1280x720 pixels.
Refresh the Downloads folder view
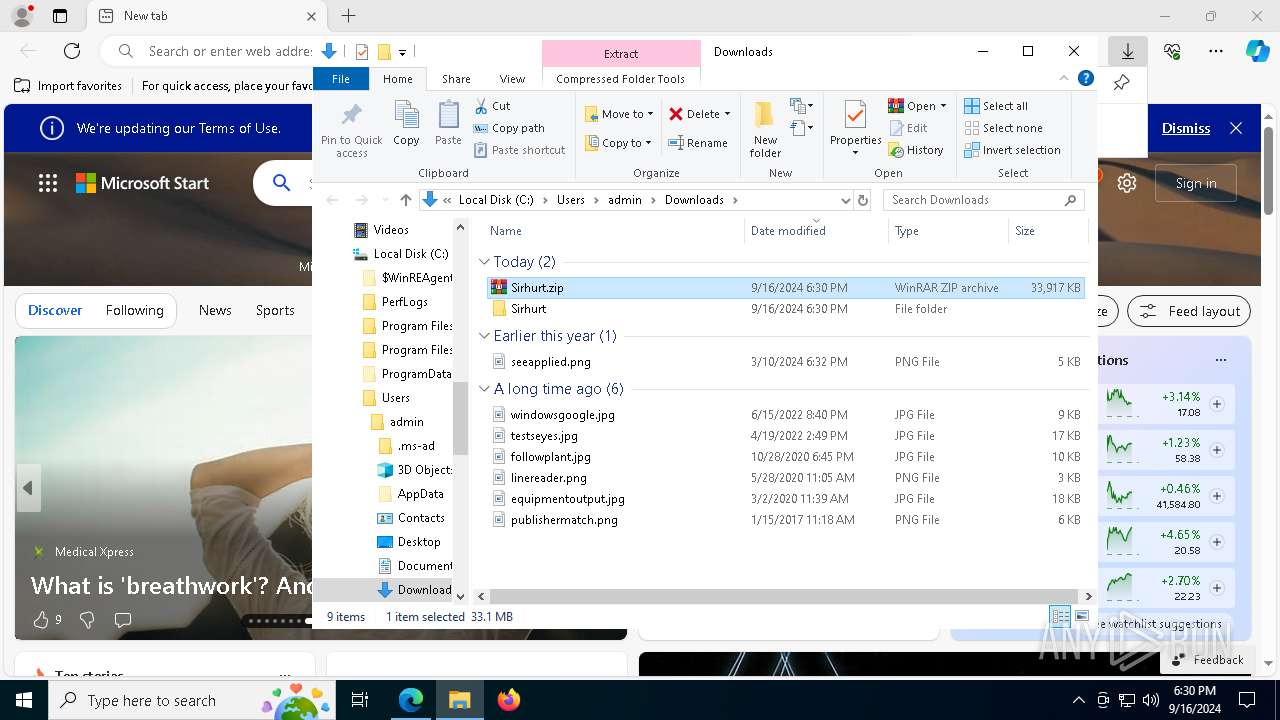tap(863, 200)
